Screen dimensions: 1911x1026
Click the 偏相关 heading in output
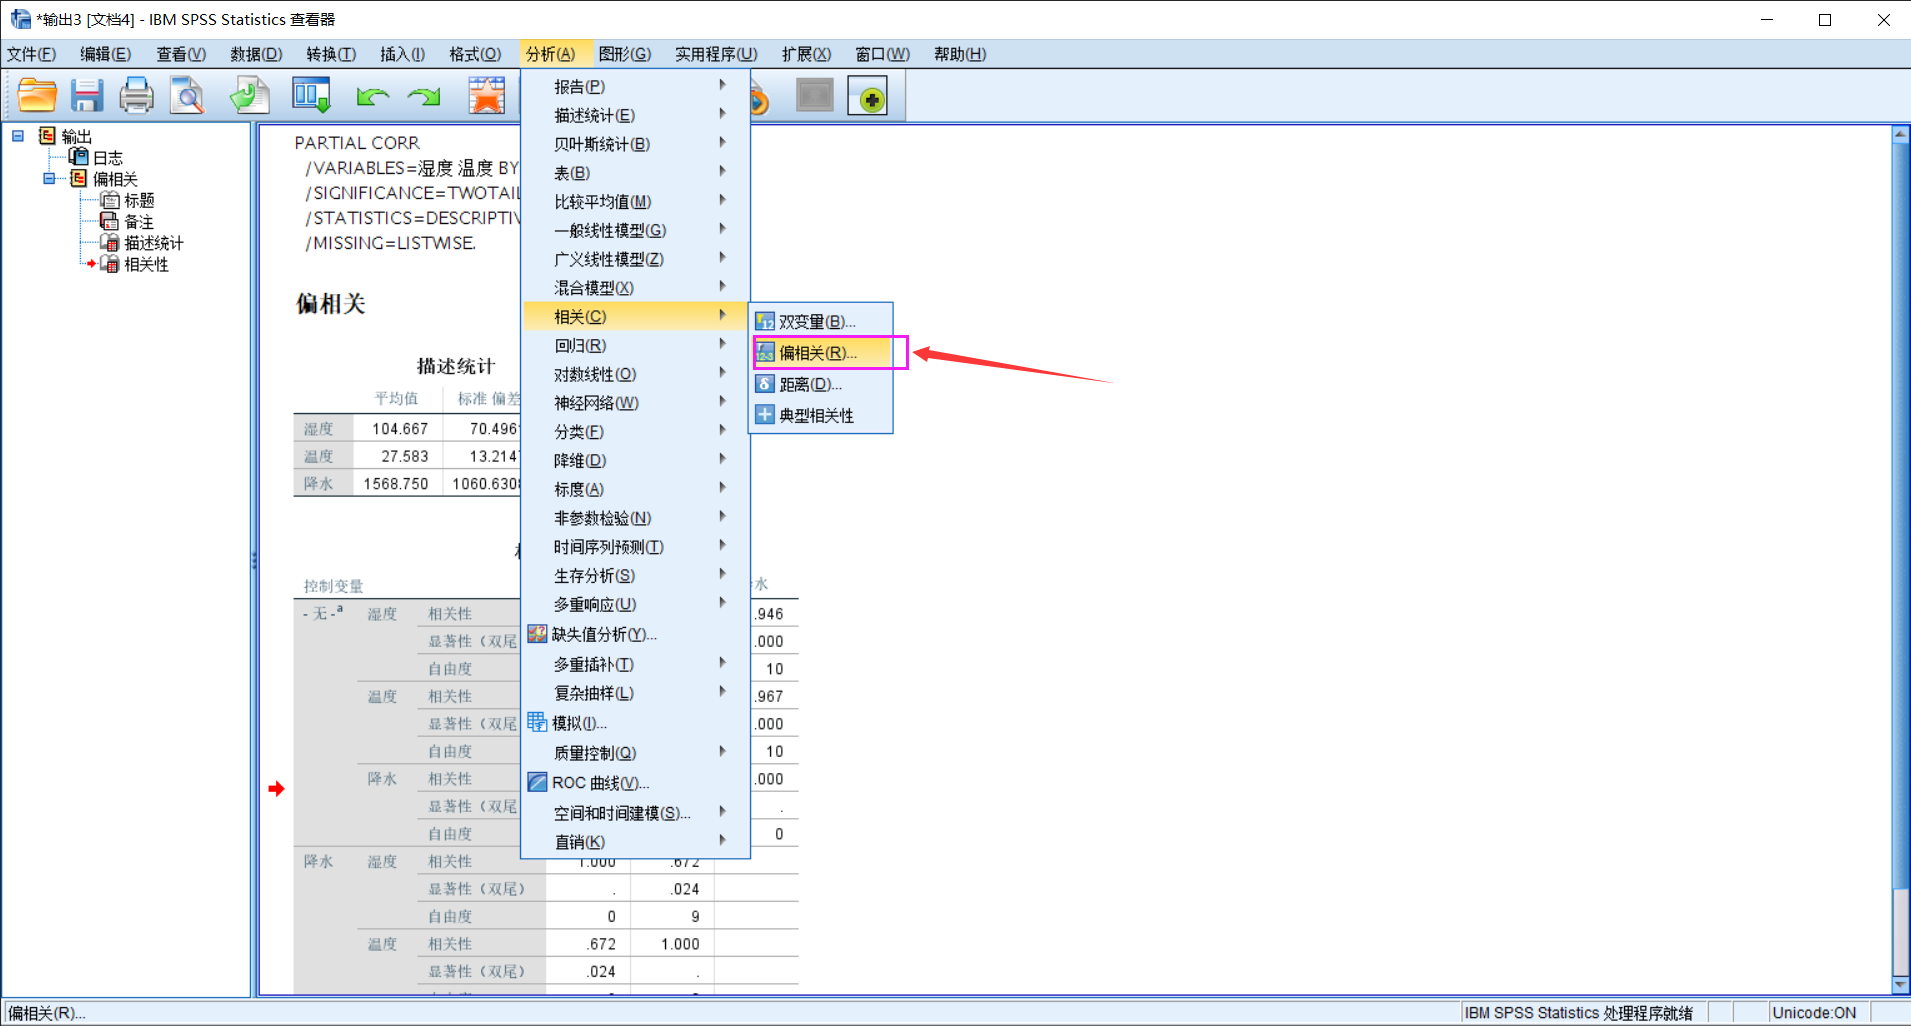(331, 304)
